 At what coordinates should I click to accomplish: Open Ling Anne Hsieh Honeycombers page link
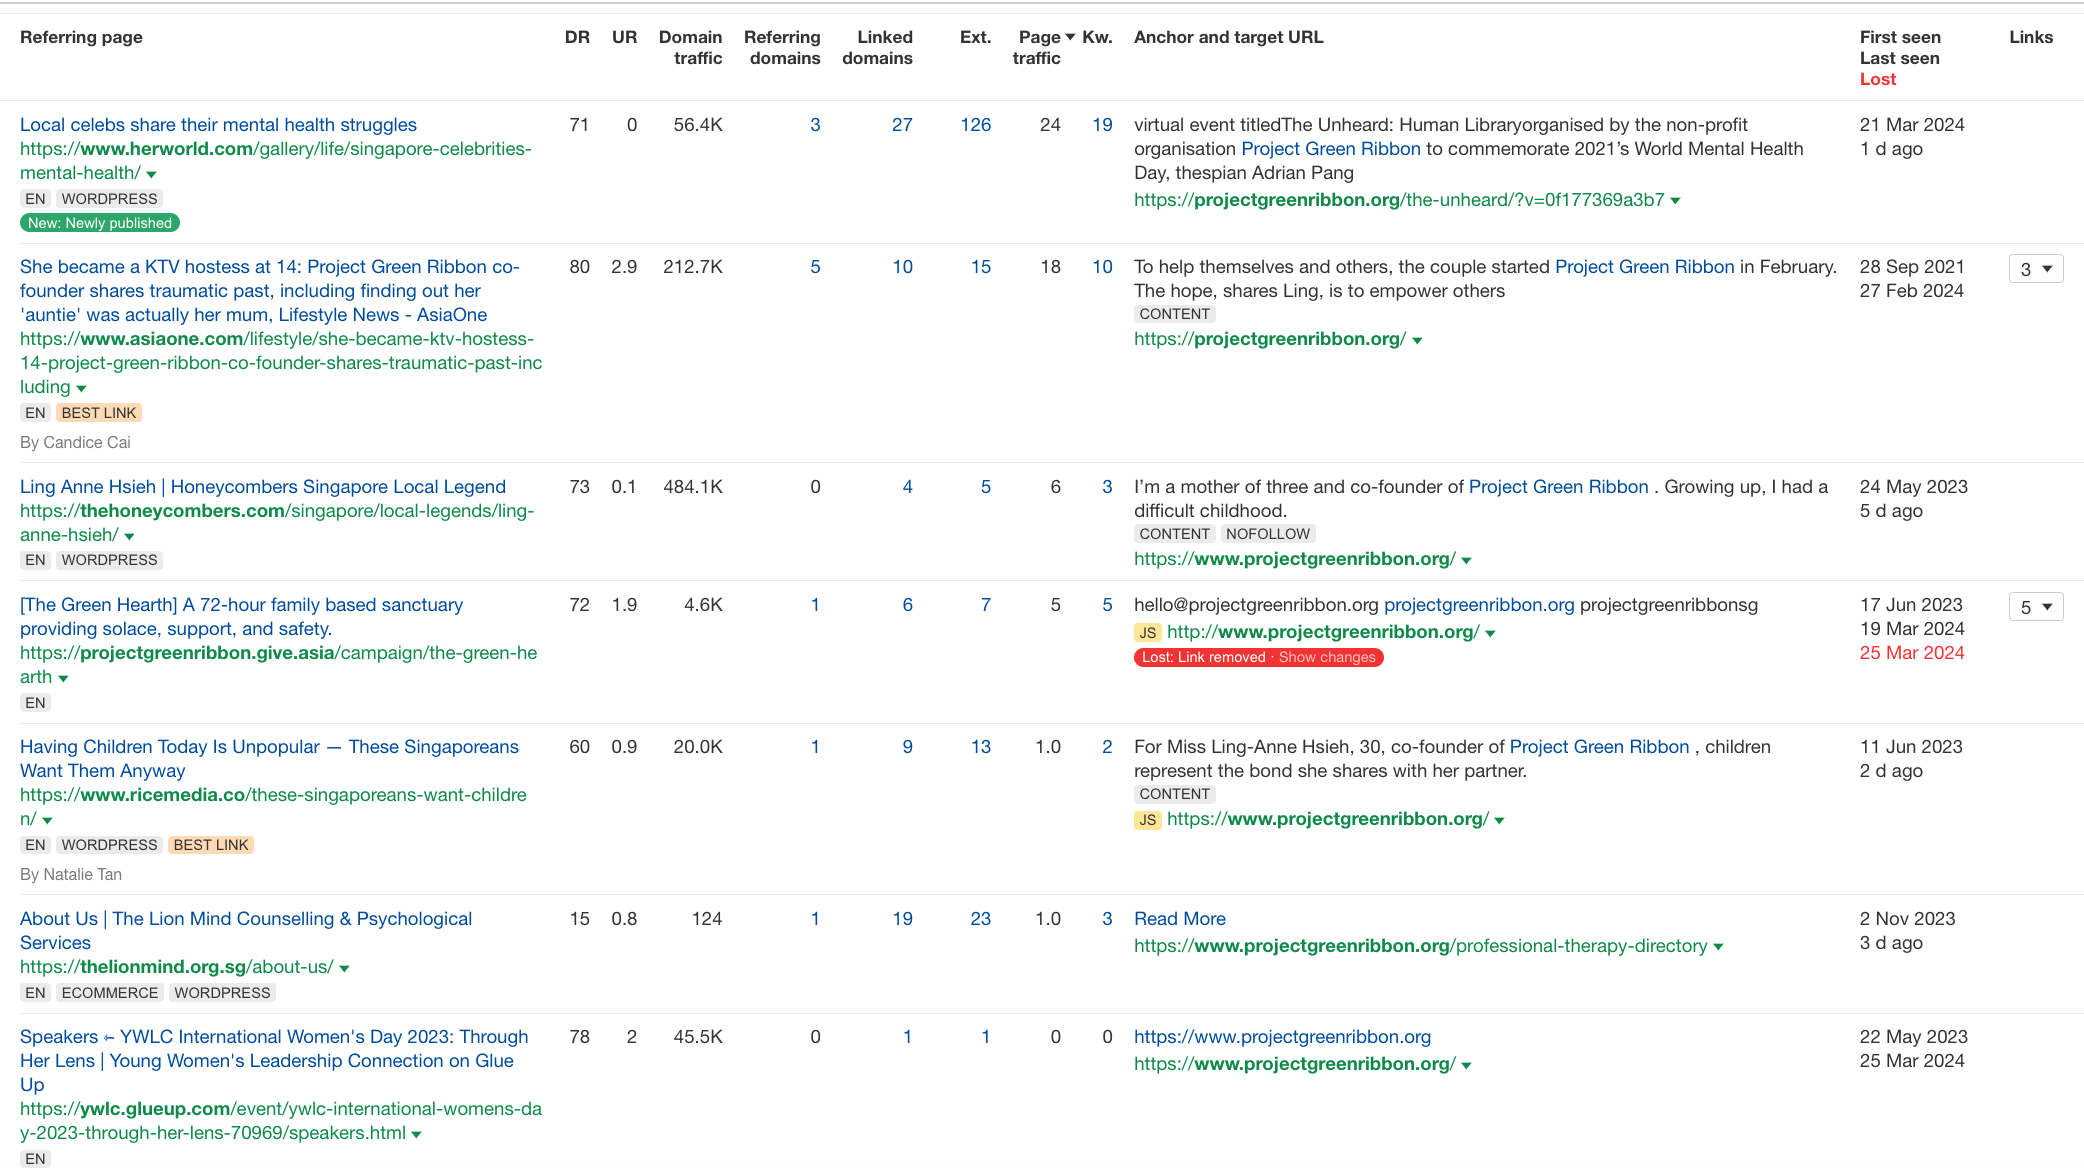pyautogui.click(x=263, y=487)
